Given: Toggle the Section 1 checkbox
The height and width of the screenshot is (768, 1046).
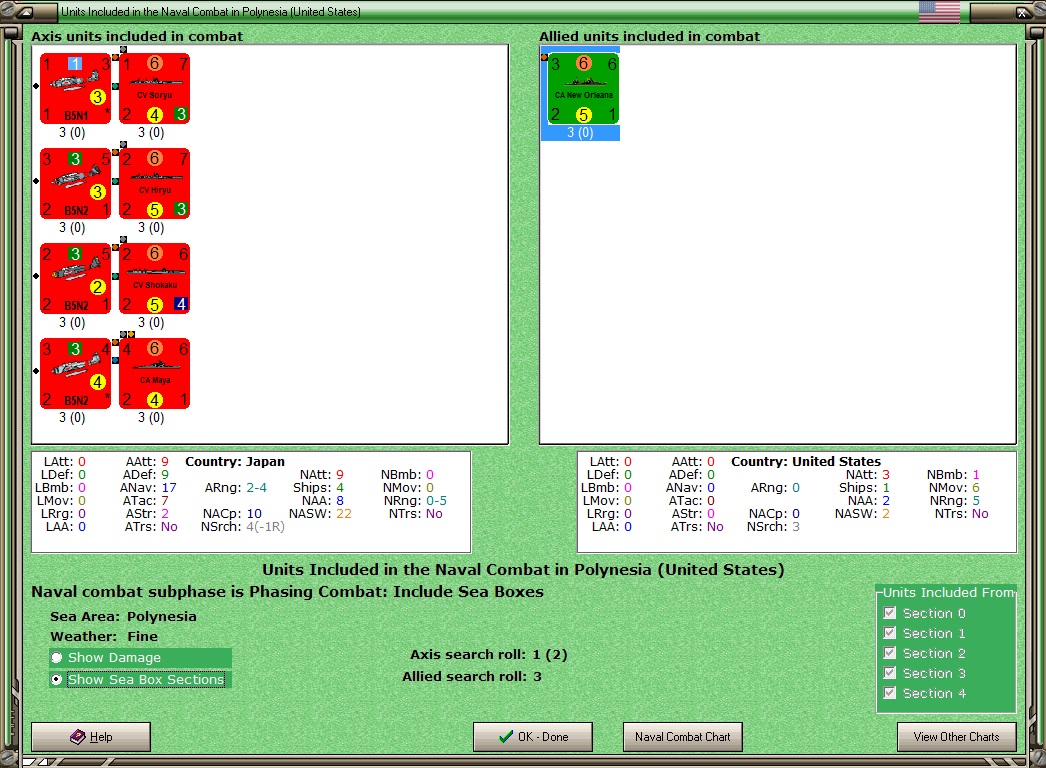Looking at the screenshot, I should (889, 633).
